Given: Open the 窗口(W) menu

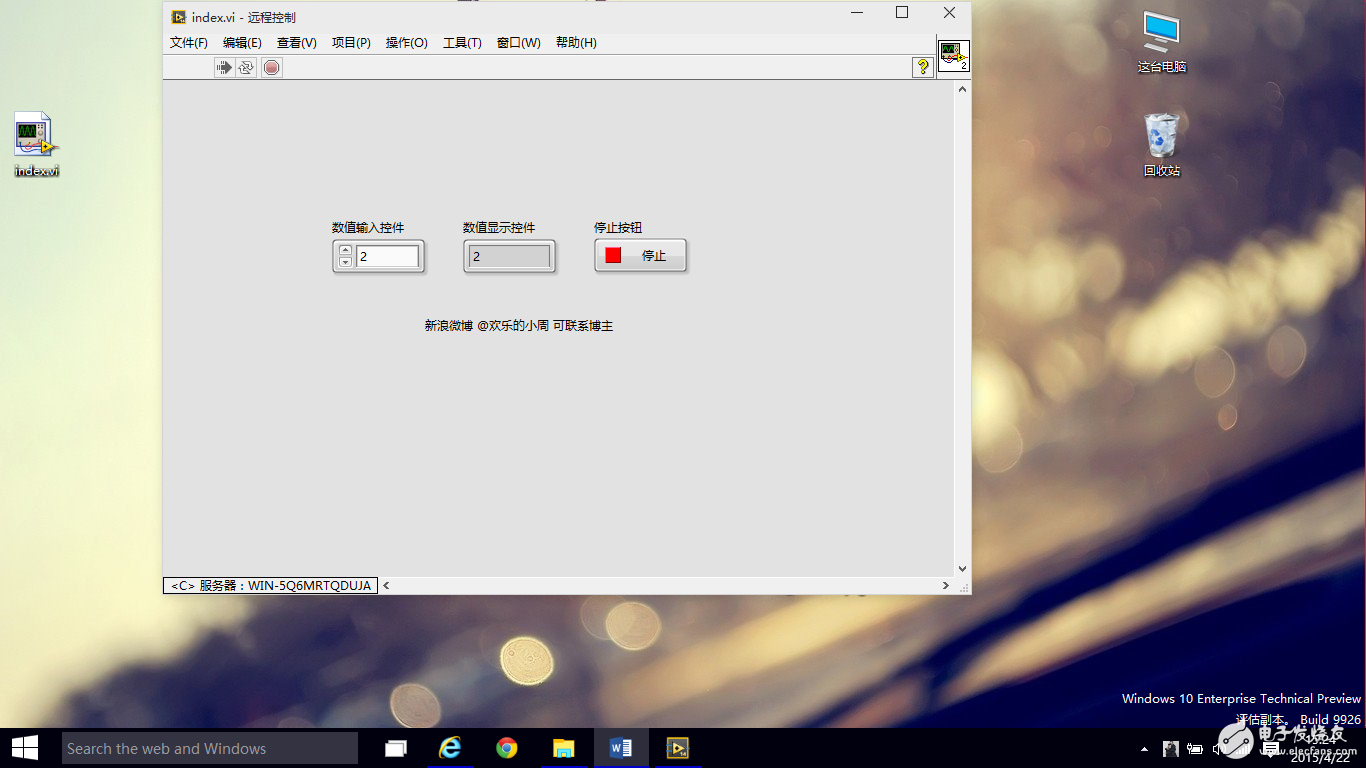Looking at the screenshot, I should click(519, 43).
